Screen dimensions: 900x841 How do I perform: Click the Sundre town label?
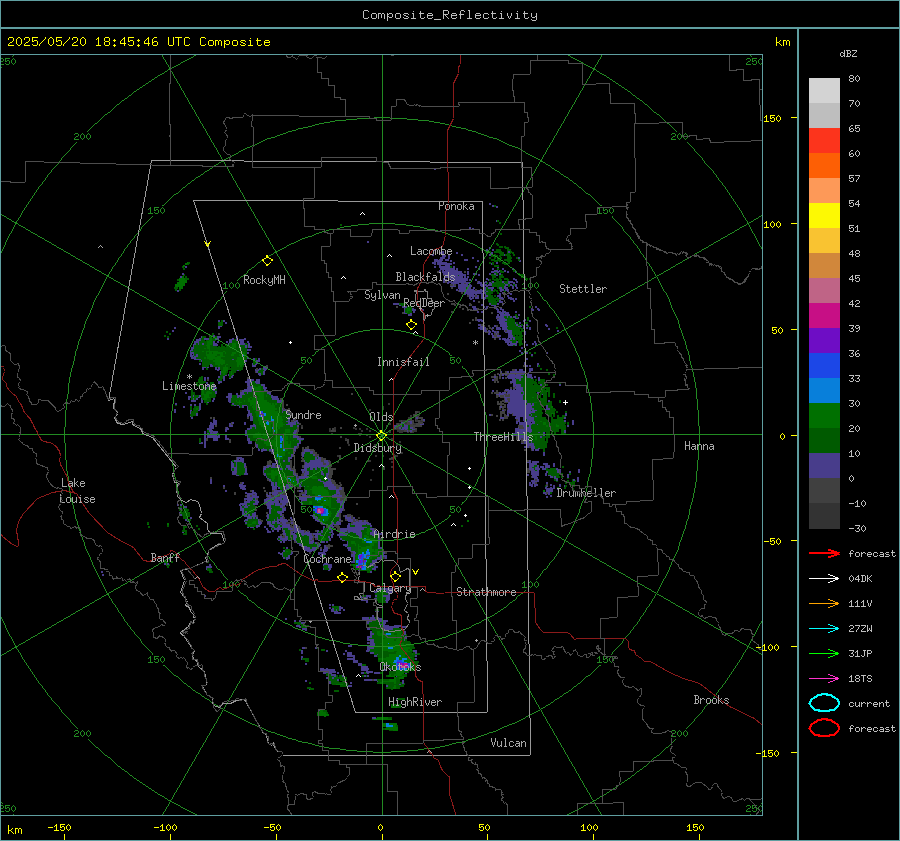[303, 414]
